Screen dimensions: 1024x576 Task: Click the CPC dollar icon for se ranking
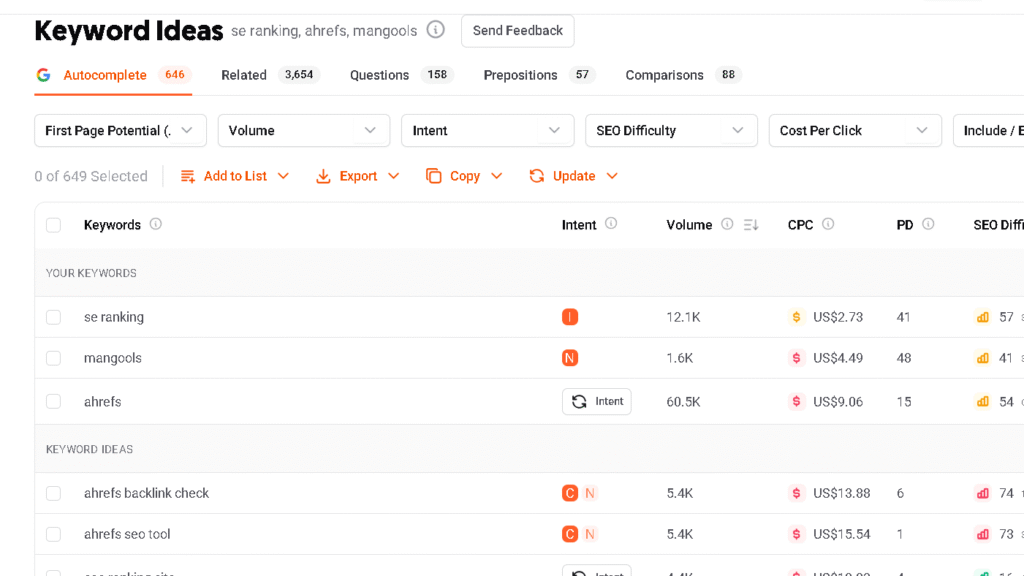pyautogui.click(x=796, y=317)
